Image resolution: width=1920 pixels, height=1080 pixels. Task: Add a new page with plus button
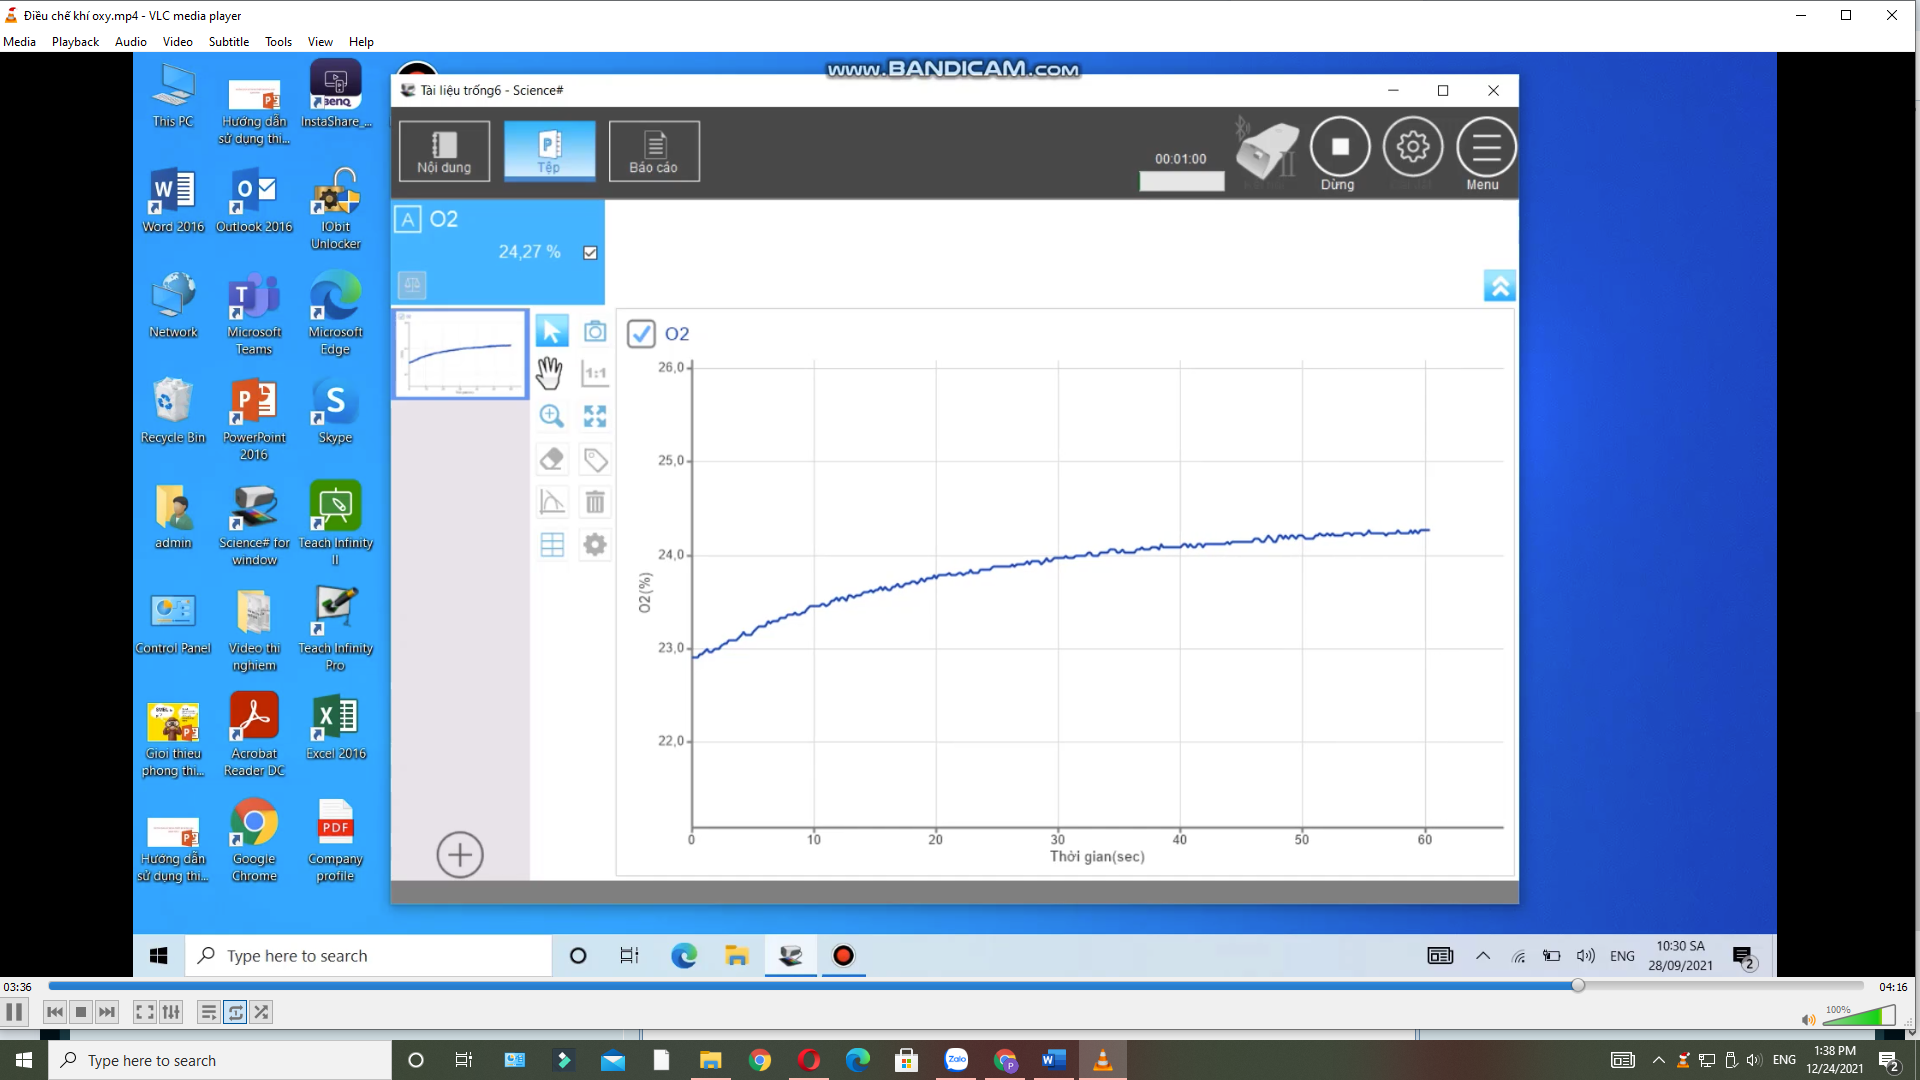(x=460, y=855)
